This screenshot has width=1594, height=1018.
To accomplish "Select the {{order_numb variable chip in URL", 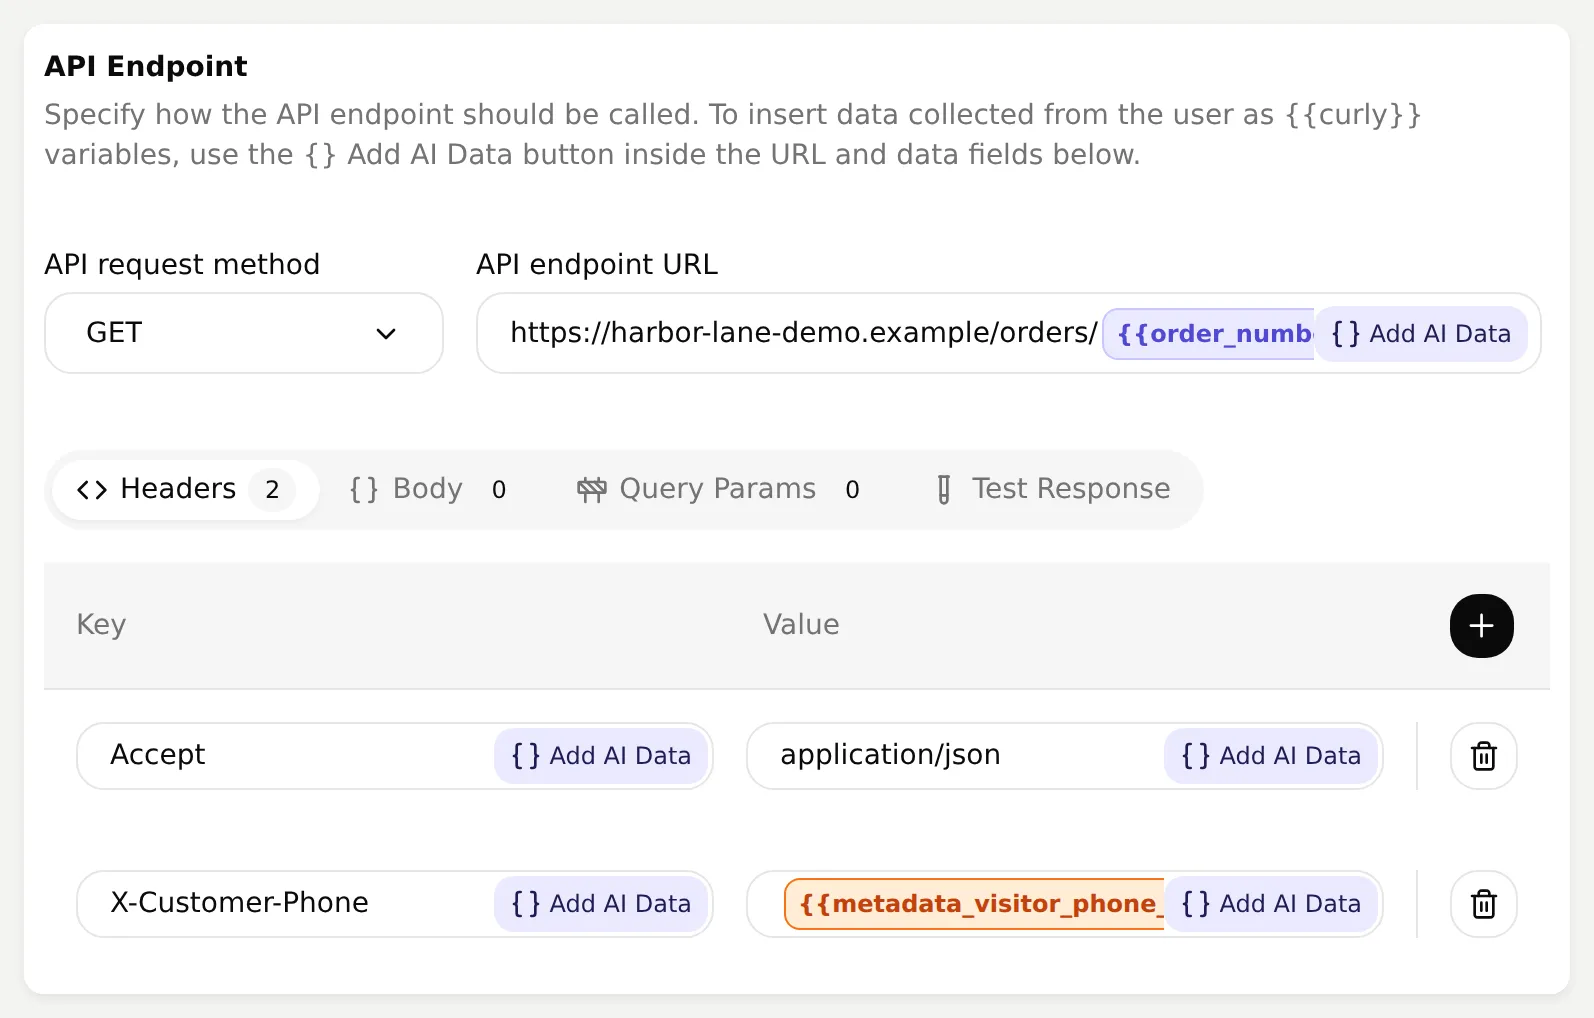I will pos(1209,334).
